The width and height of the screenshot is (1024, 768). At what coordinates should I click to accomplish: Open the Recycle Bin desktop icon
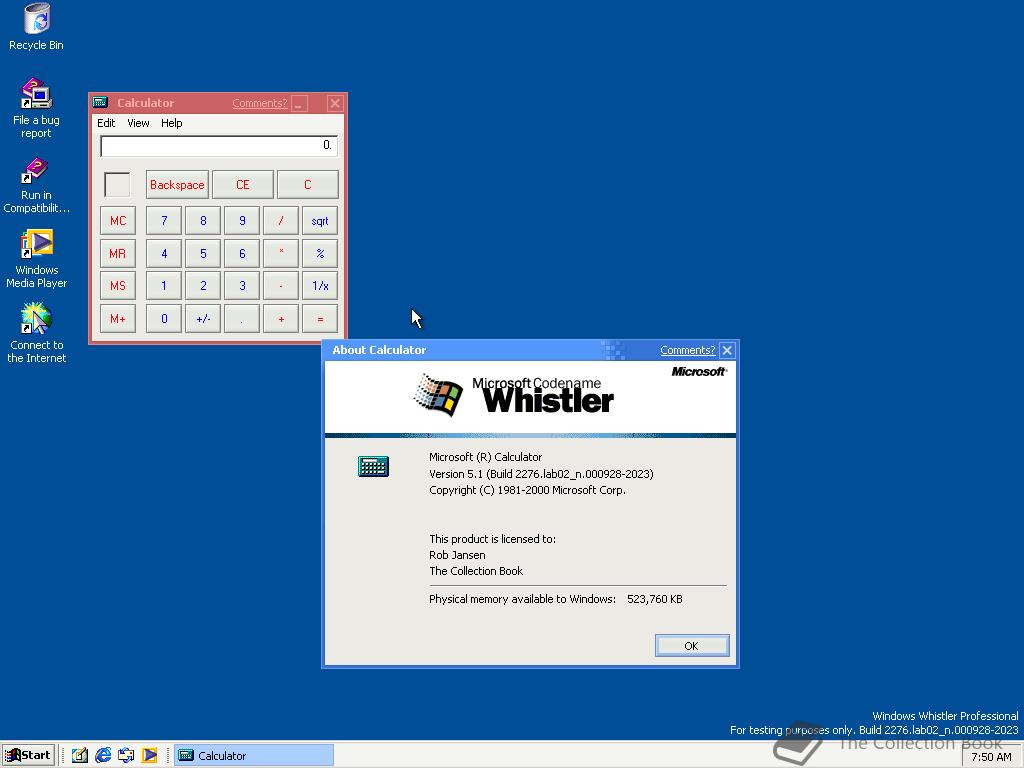37,27
